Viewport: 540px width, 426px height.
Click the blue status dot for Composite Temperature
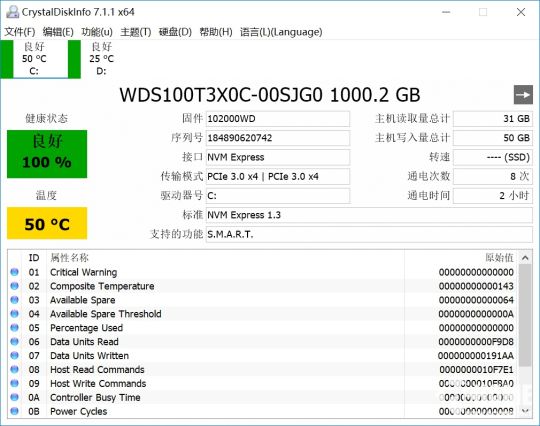(x=14, y=286)
